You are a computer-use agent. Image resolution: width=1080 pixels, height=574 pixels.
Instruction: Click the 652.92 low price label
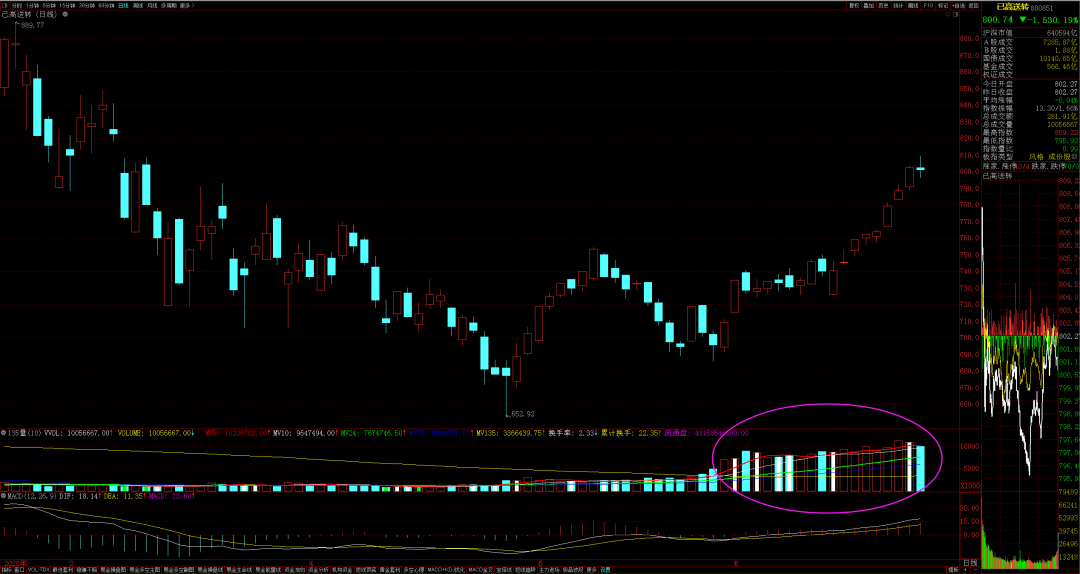coord(521,415)
